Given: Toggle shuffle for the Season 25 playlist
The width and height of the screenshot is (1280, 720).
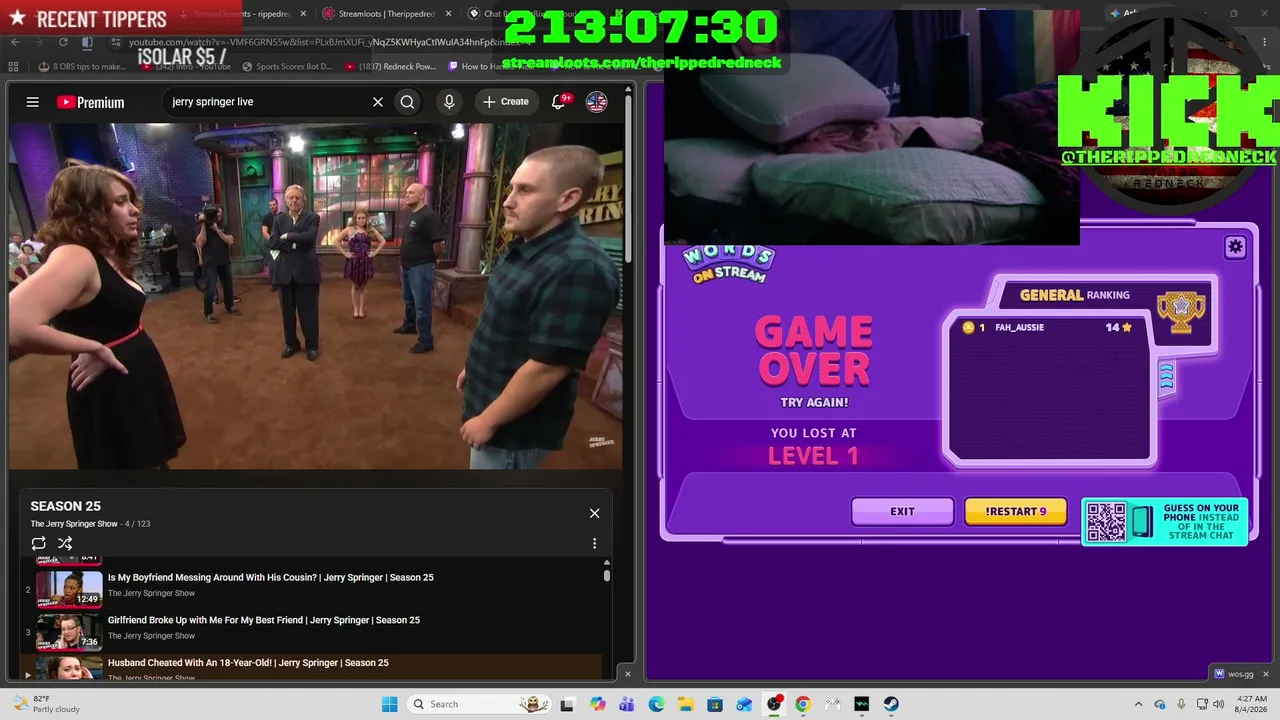Looking at the screenshot, I should click(65, 543).
